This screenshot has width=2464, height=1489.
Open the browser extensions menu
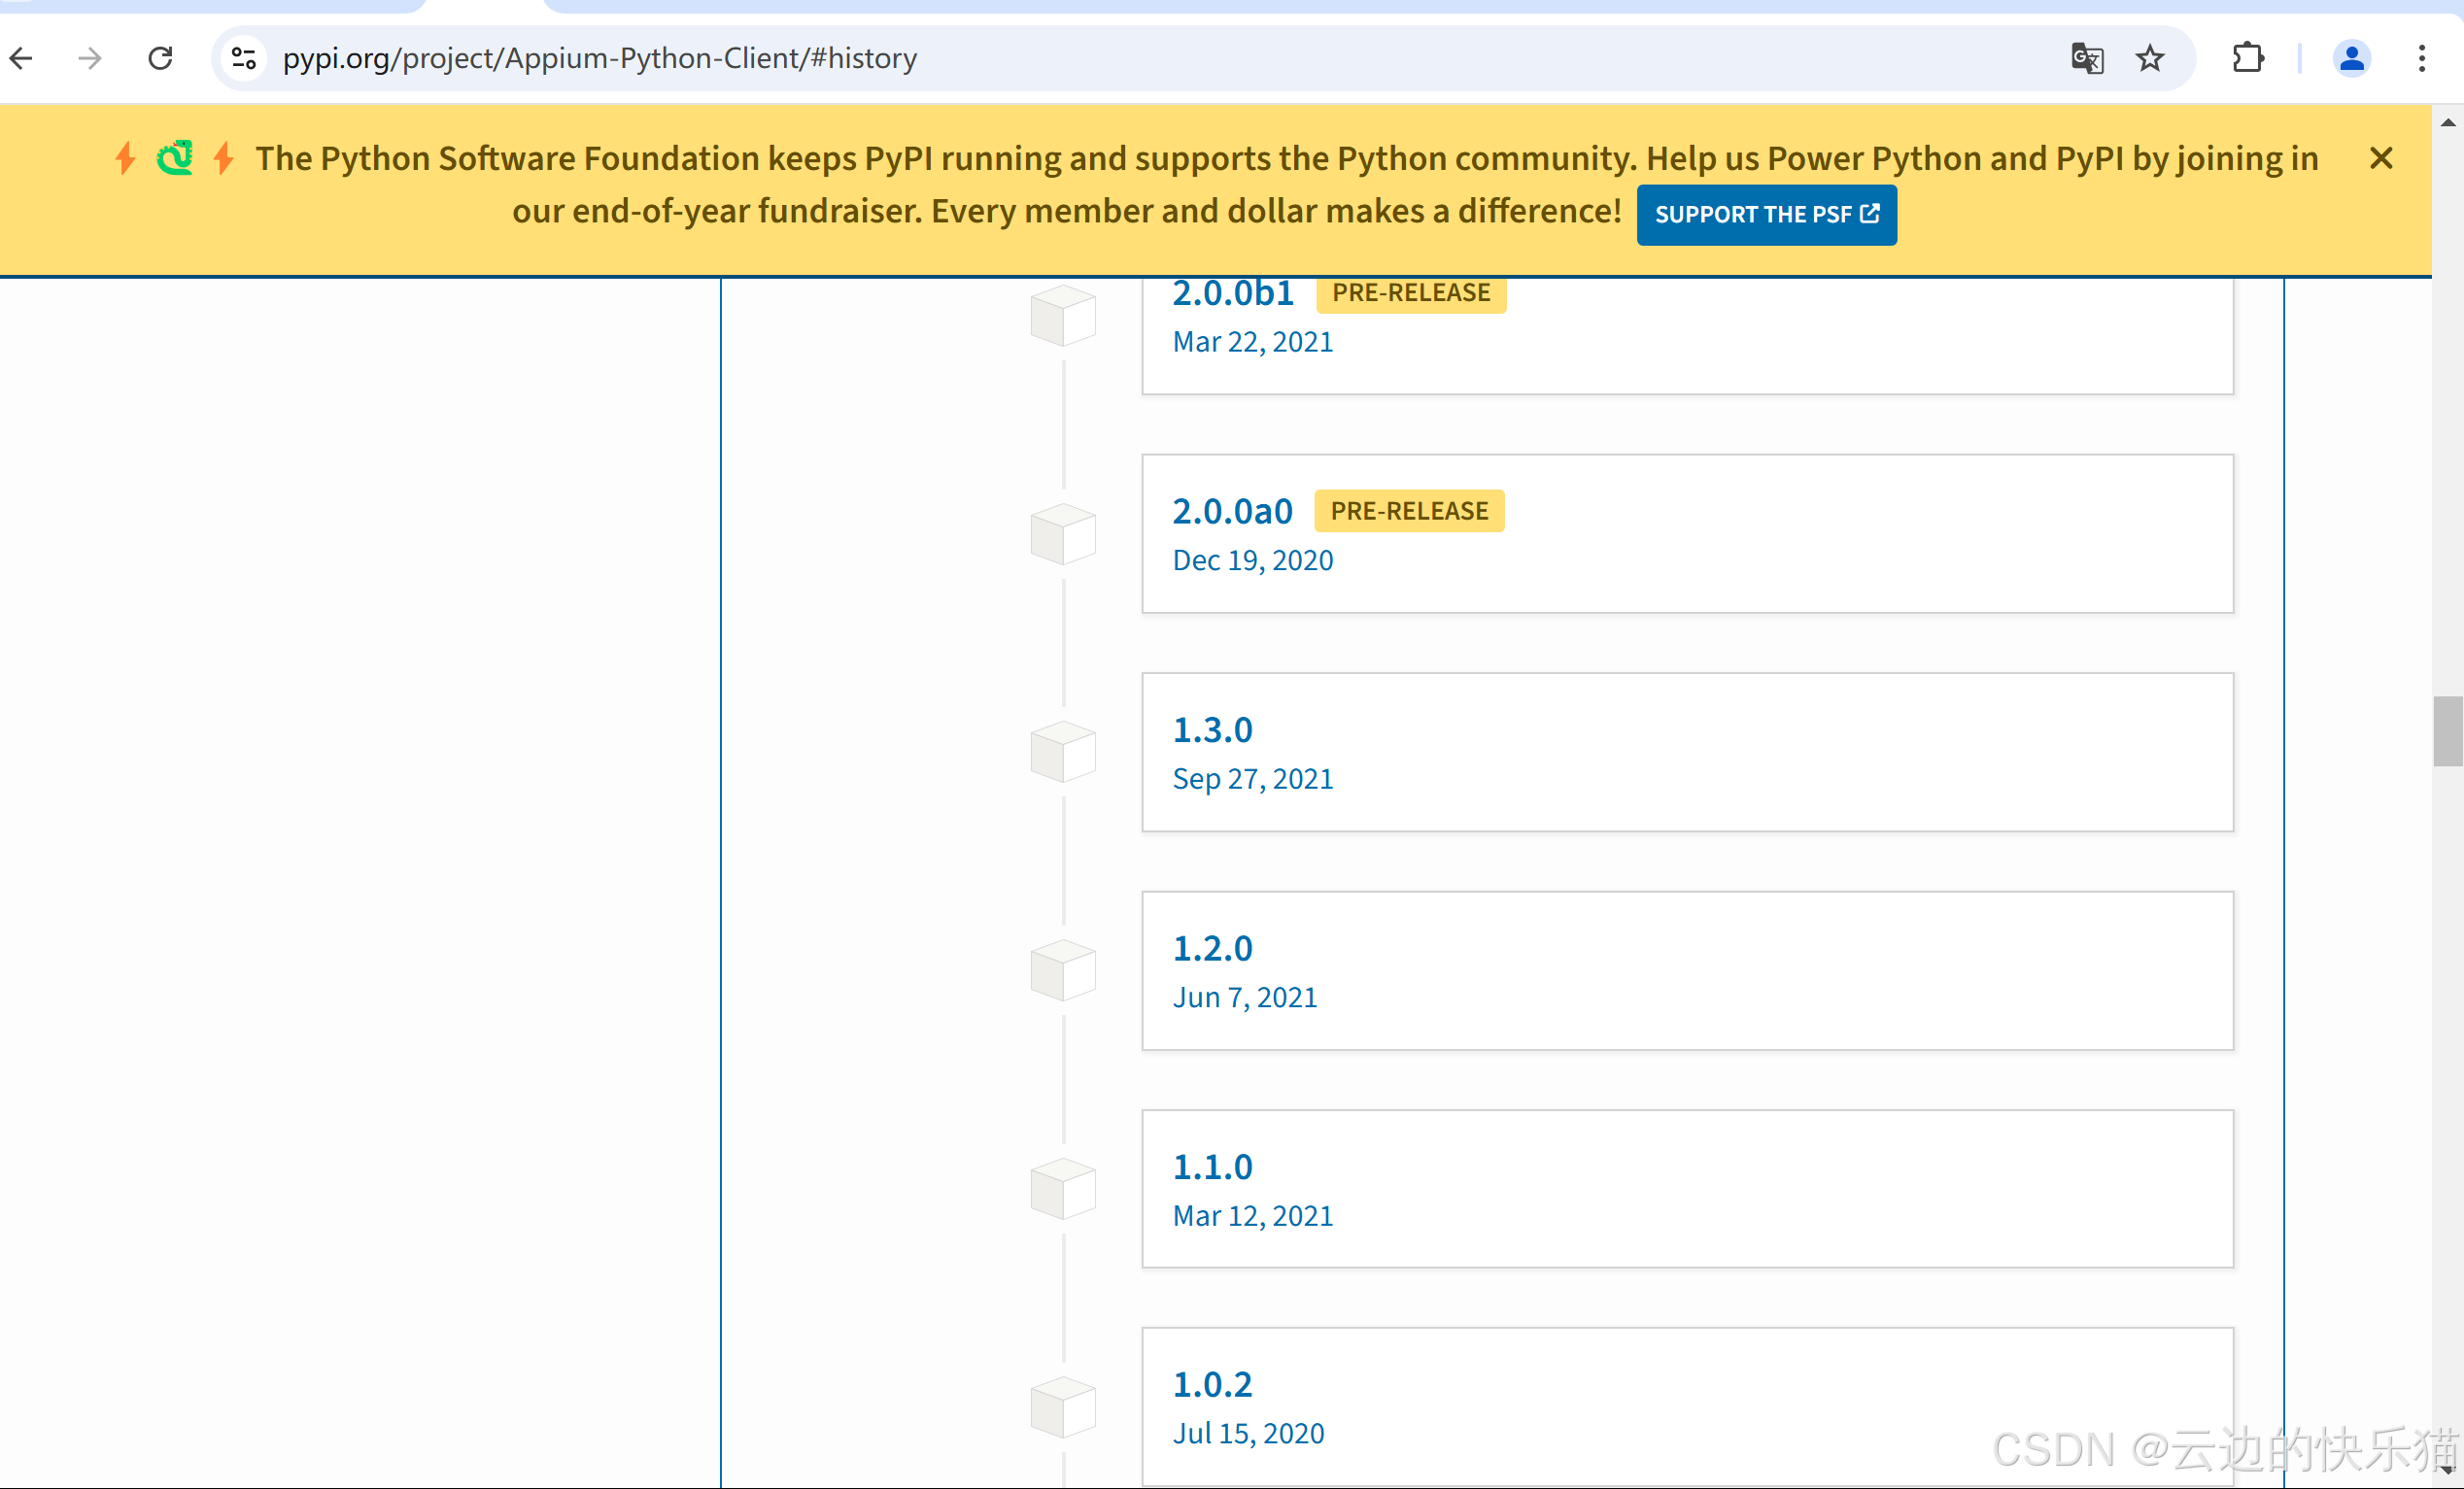pos(2247,58)
